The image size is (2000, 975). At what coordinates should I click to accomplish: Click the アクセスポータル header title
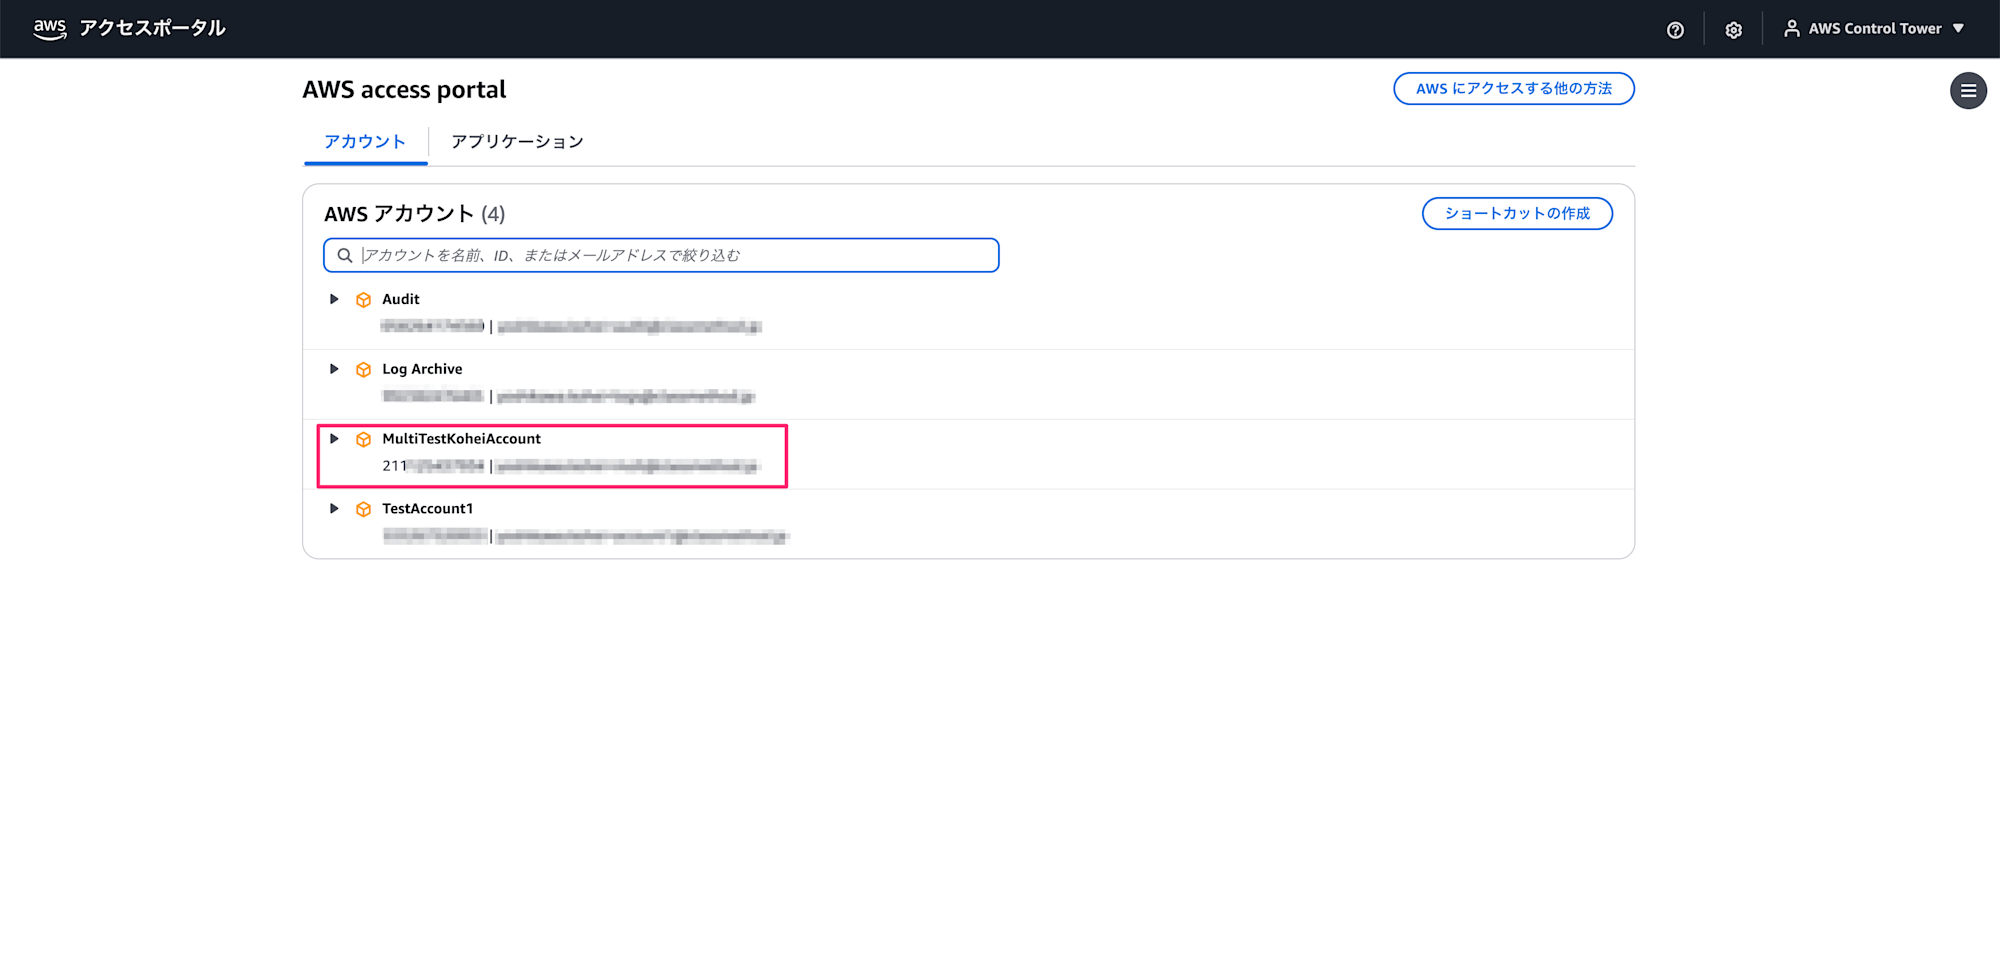[152, 28]
